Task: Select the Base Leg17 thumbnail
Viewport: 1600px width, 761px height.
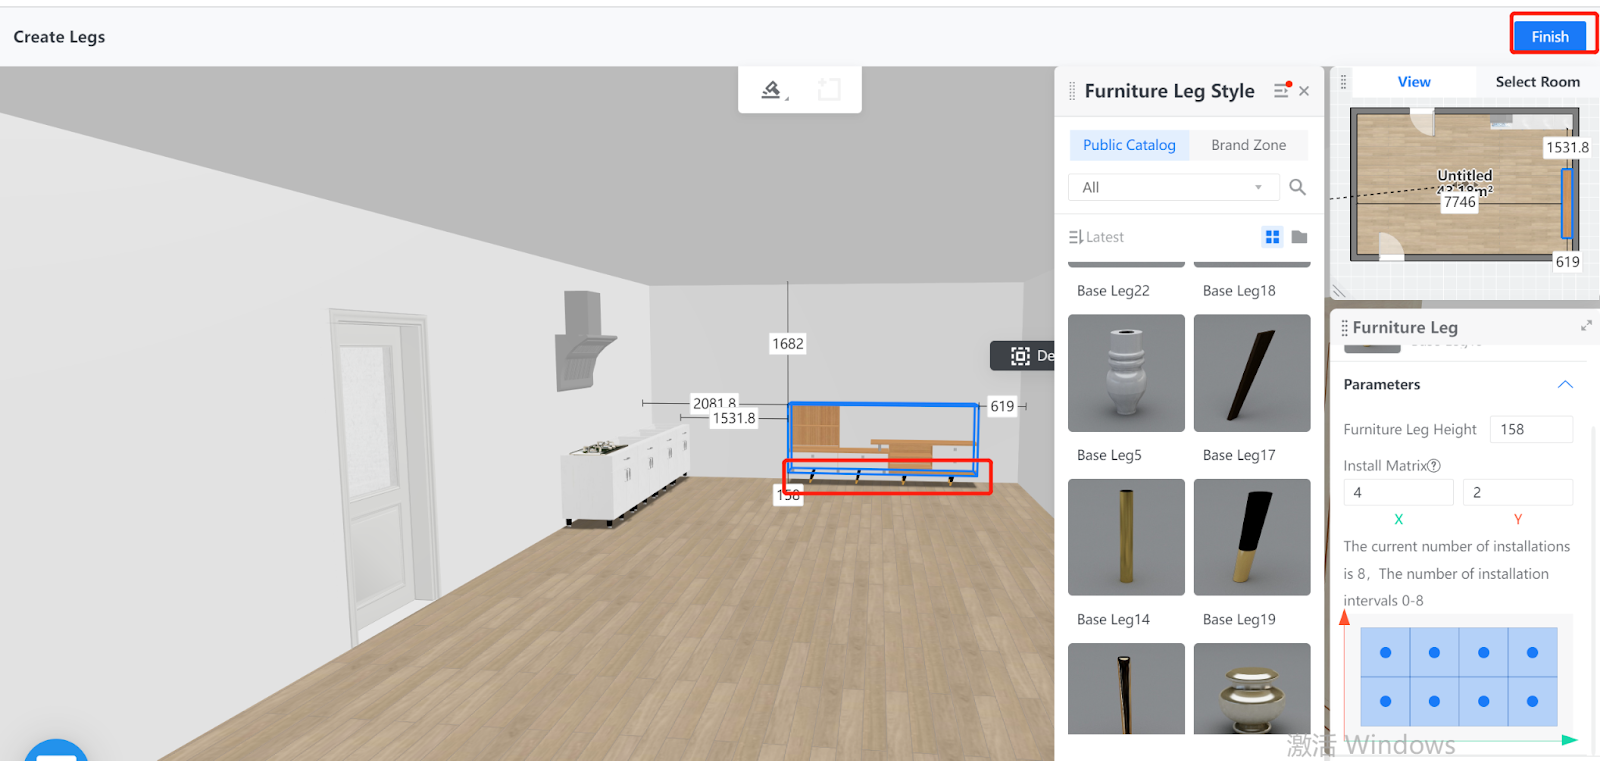Action: (x=1252, y=373)
